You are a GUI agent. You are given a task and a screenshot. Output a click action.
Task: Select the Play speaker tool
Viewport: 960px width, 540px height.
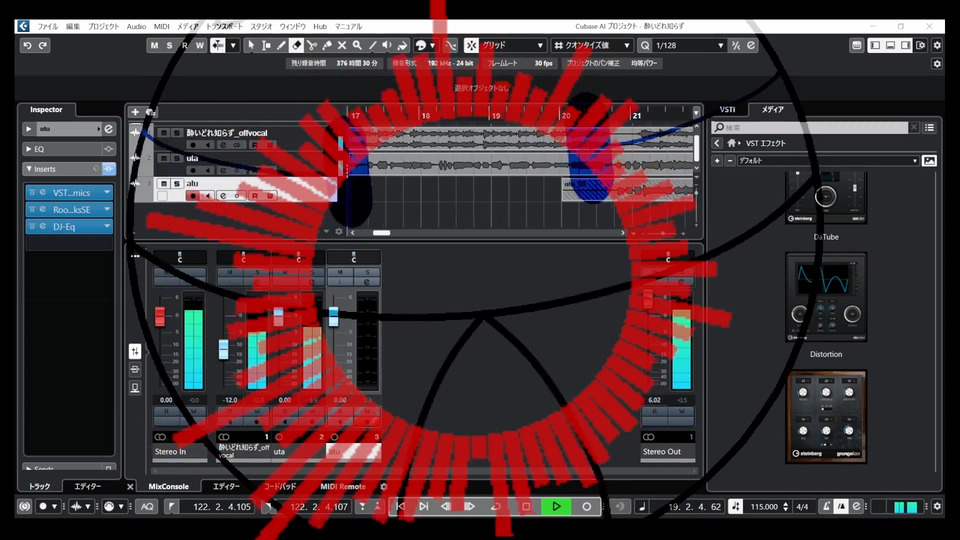[x=387, y=45]
